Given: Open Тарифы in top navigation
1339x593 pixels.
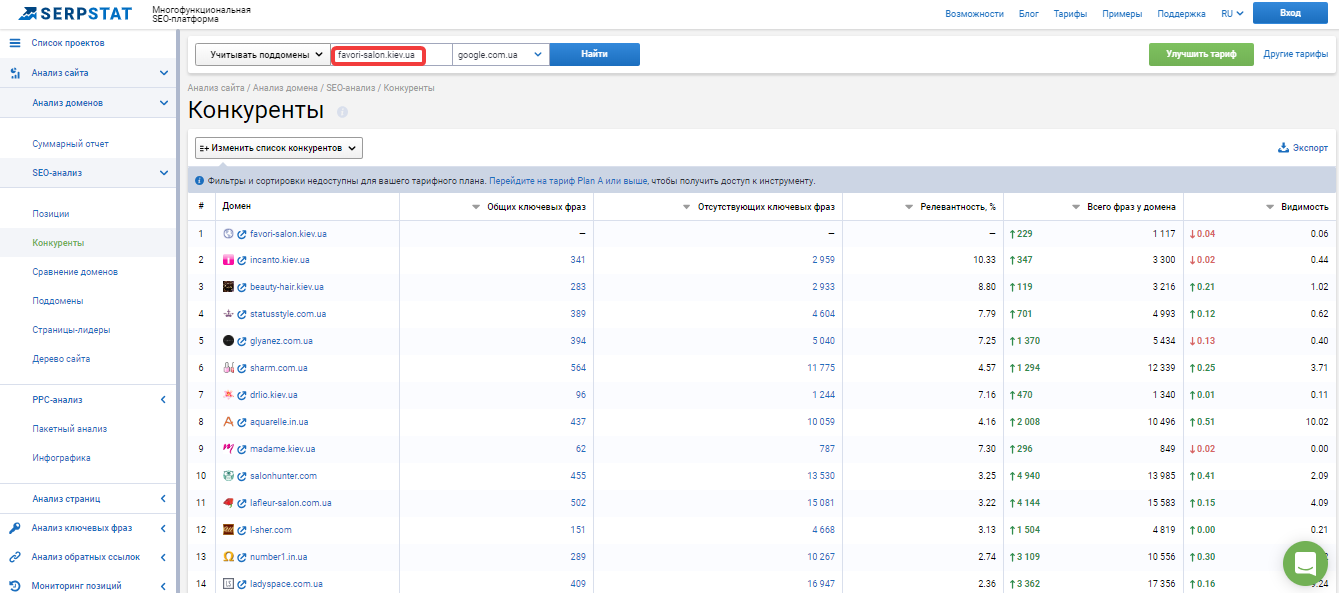Looking at the screenshot, I should tap(1070, 14).
